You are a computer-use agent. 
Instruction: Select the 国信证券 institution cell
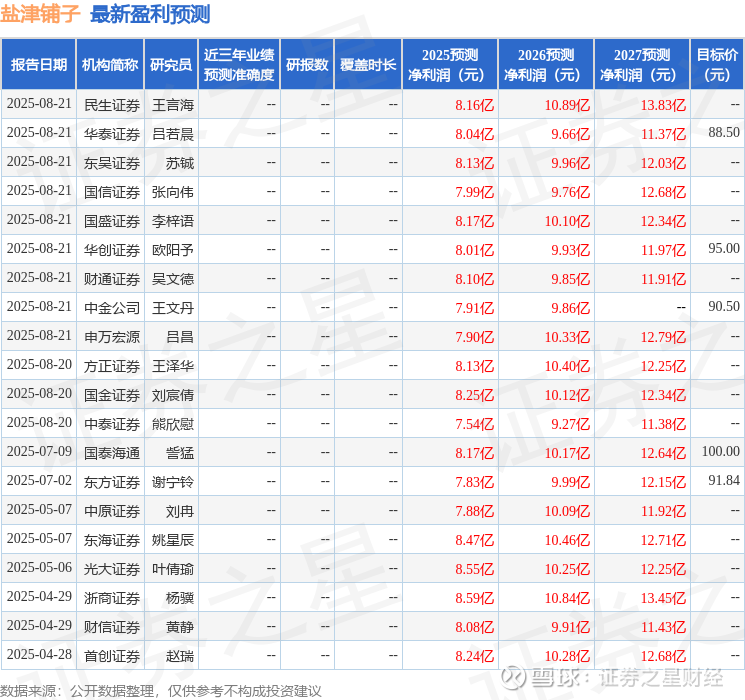tap(112, 192)
